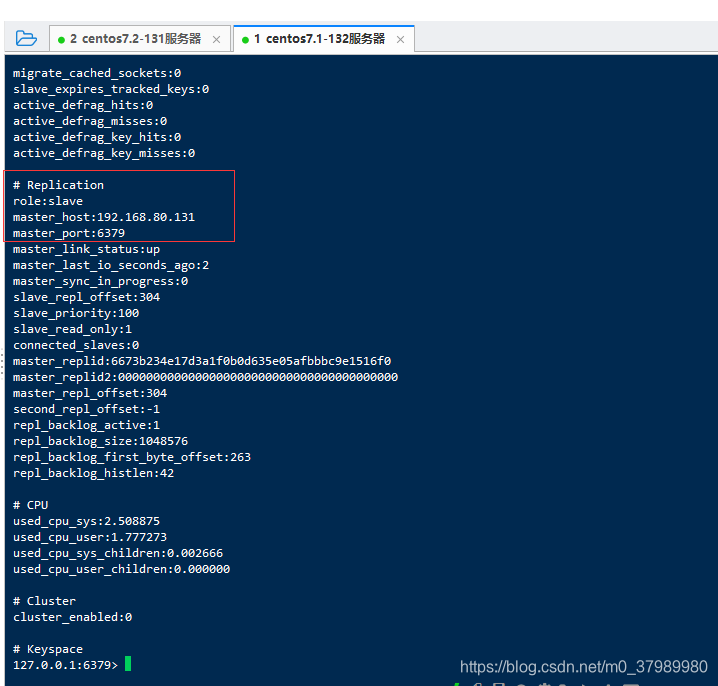The height and width of the screenshot is (686, 718).
Task: Click repl_backlog_size:1048576 line
Action: click(x=100, y=441)
